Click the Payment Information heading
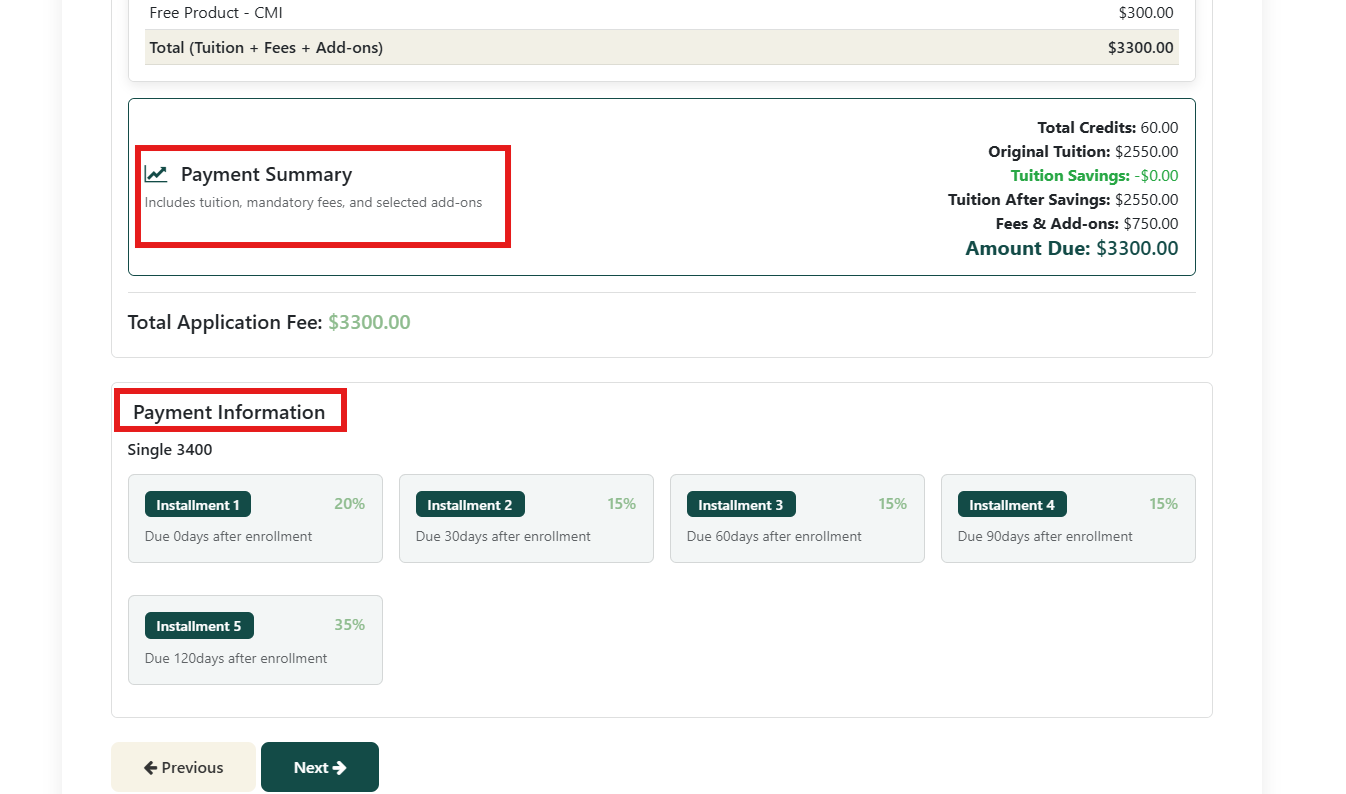This screenshot has height=794, width=1346. tap(229, 412)
